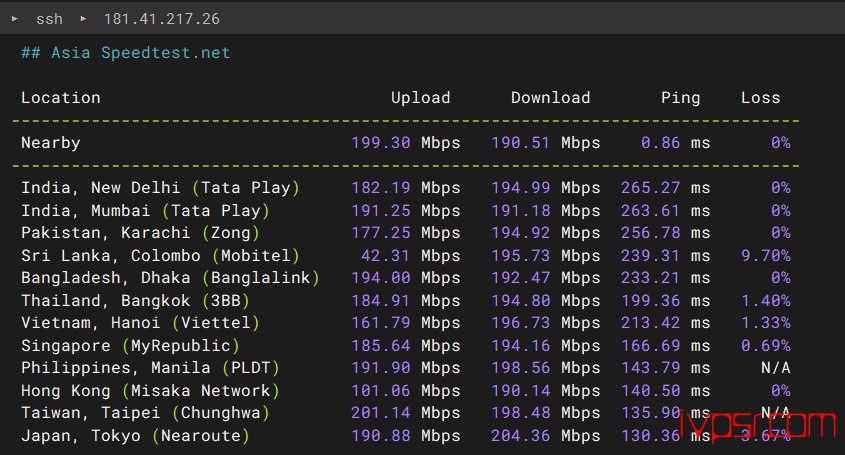This screenshot has height=455, width=845.
Task: Select the IP address 181.41.217.26
Action: point(162,19)
